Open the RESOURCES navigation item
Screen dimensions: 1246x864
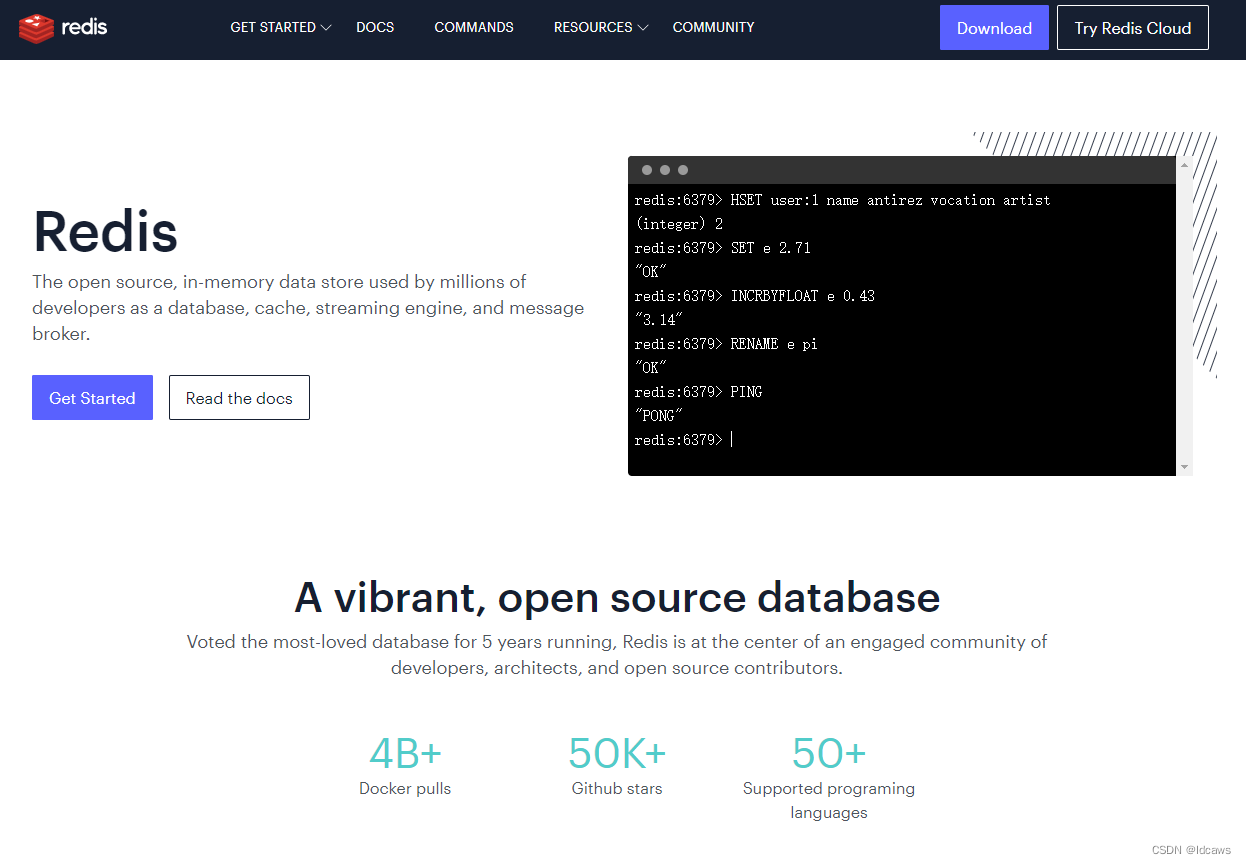(x=593, y=28)
